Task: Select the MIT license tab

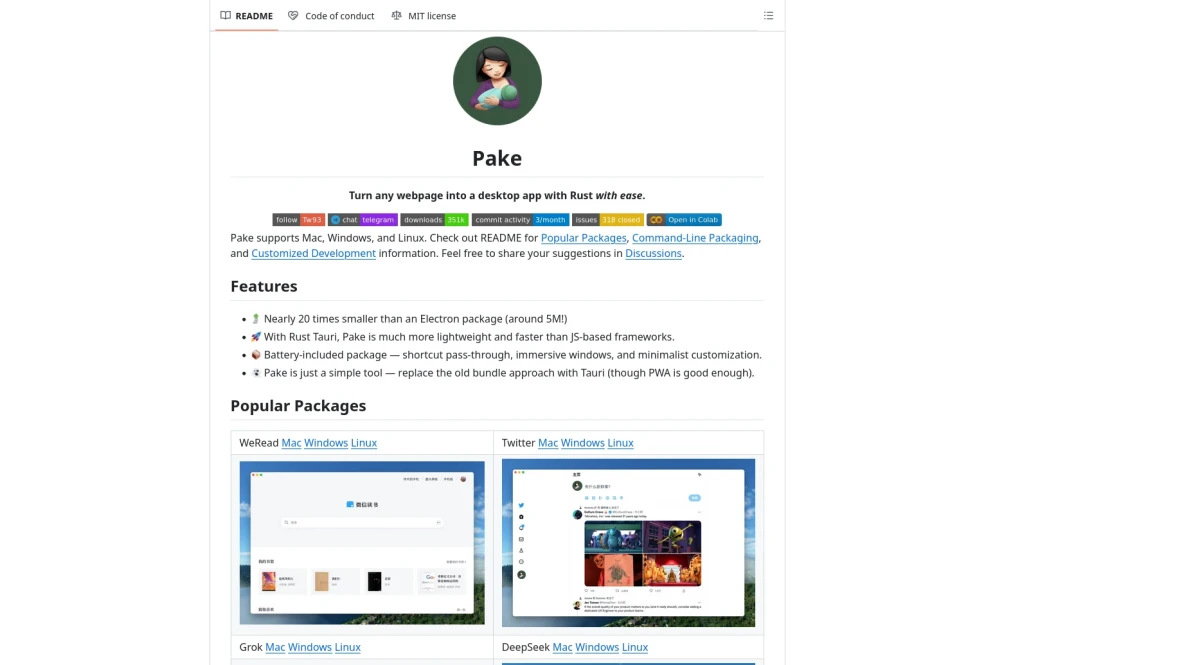Action: click(x=423, y=16)
